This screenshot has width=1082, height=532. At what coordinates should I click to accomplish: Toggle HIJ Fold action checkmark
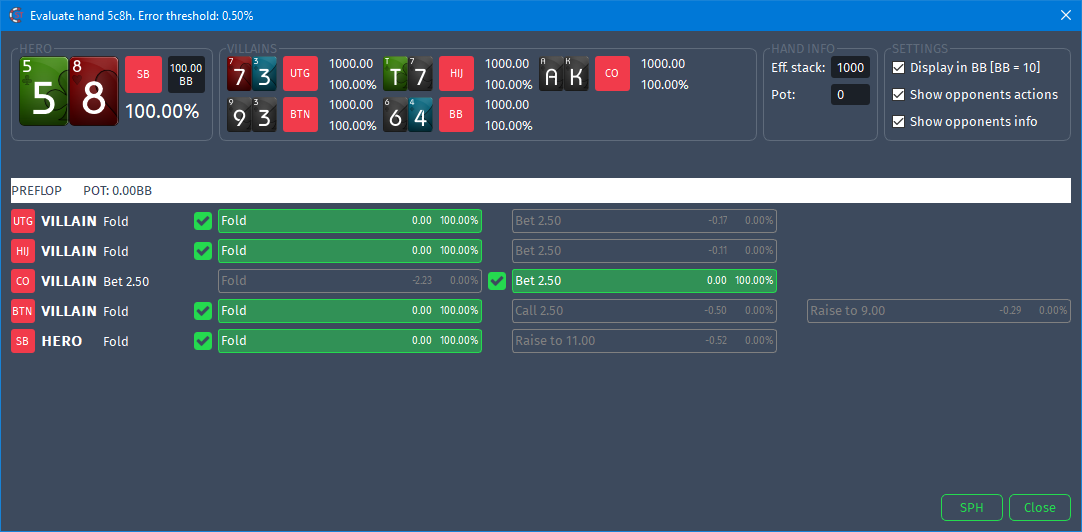203,251
